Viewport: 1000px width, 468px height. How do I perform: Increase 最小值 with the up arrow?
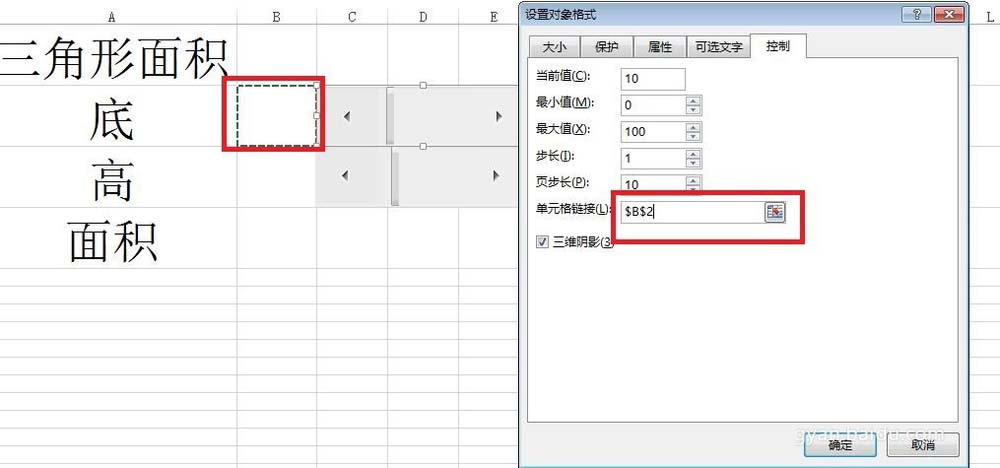(694, 100)
